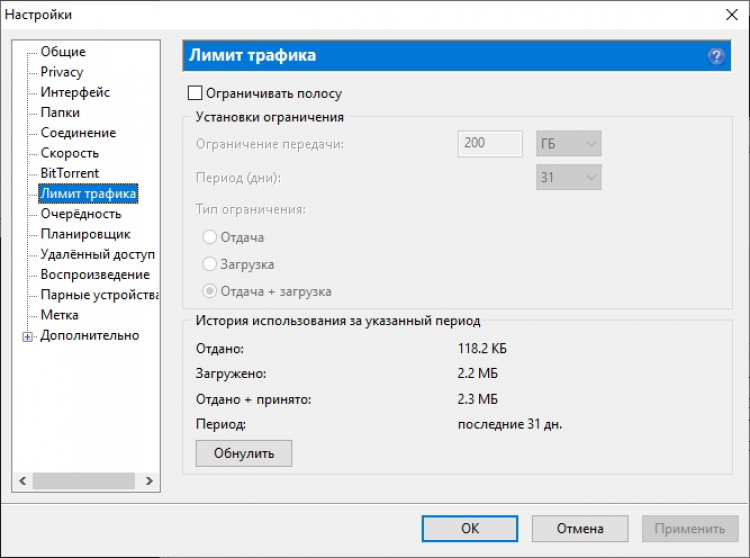Click the right scroll arrow in sidebar

click(149, 481)
